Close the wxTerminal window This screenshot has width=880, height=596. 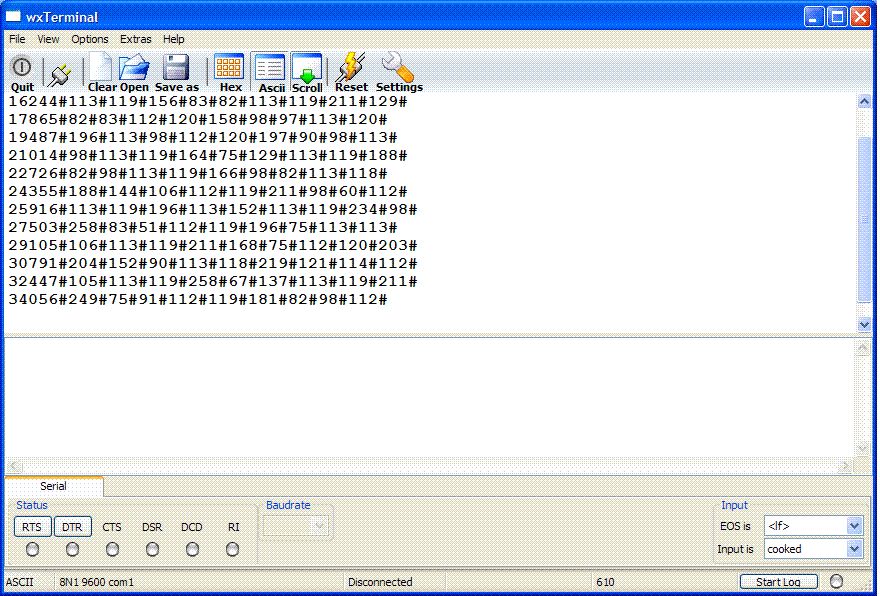860,17
